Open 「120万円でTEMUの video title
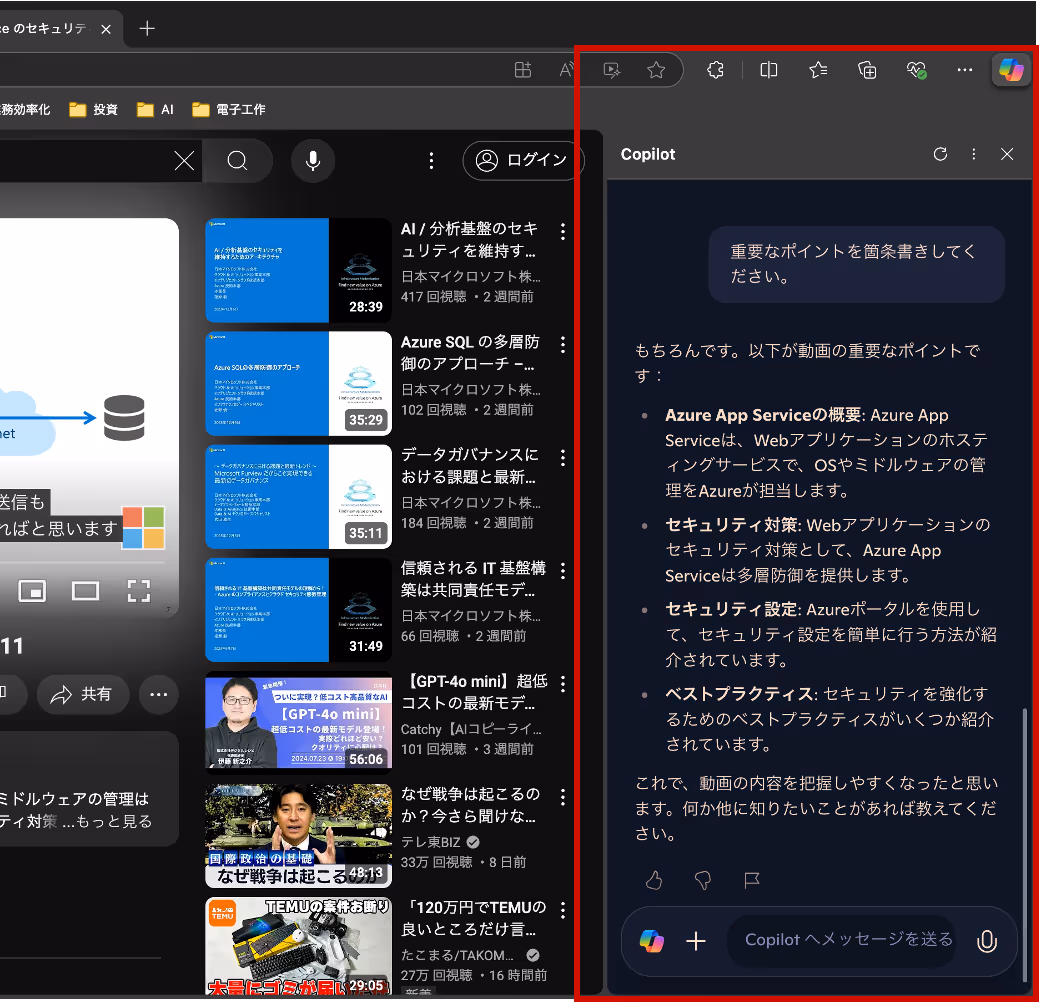The width and height of the screenshot is (1040, 1002). point(474,918)
